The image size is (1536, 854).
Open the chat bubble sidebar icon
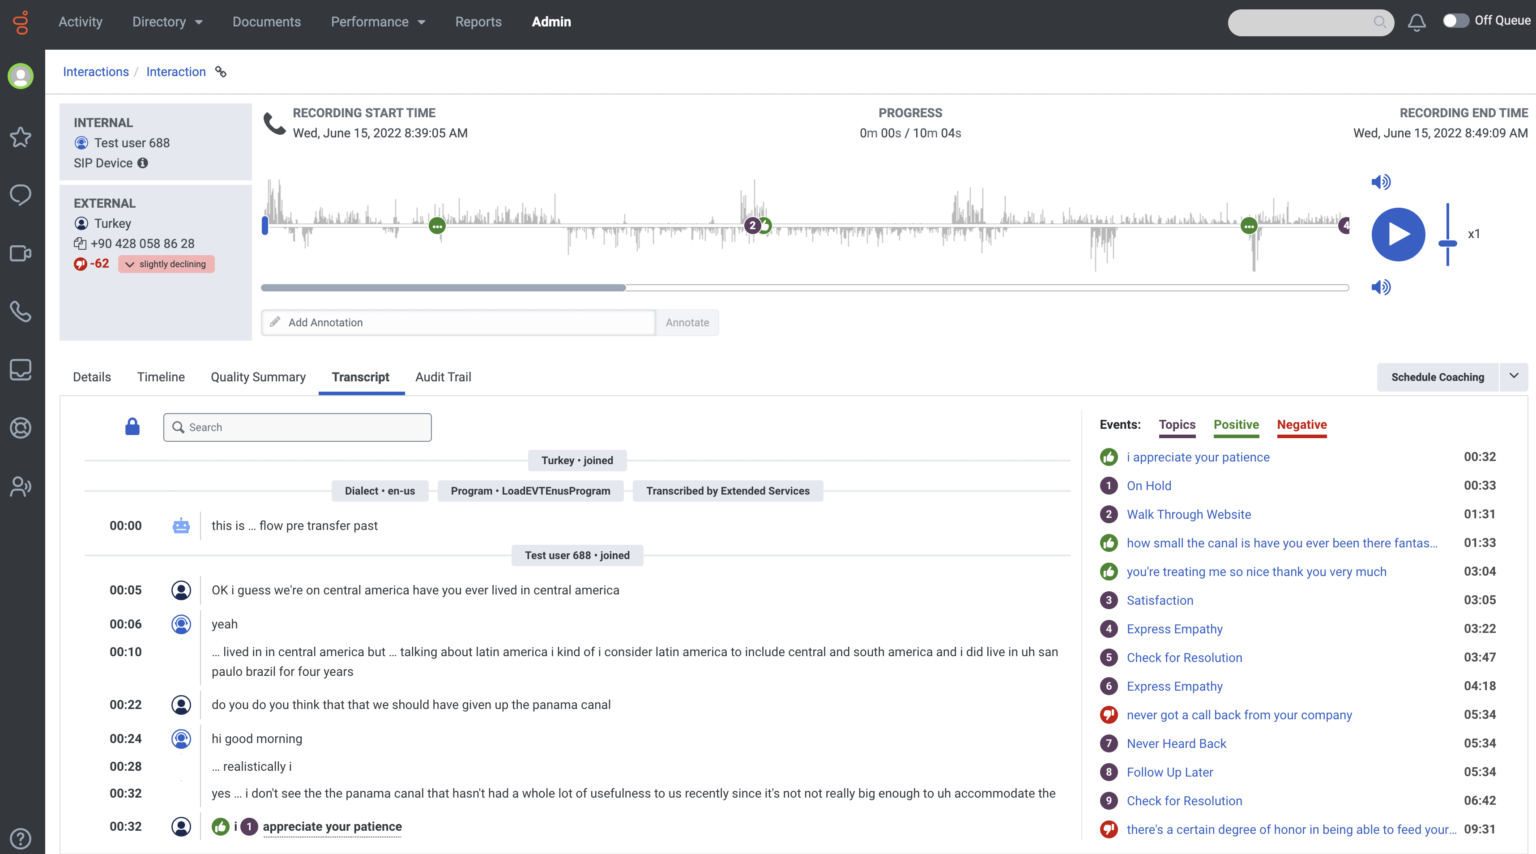20,195
